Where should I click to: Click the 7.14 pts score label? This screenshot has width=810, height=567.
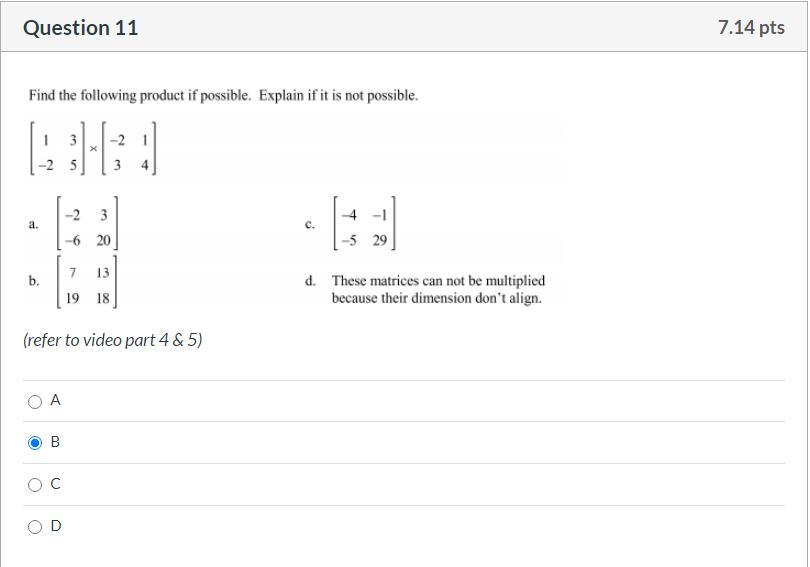[x=751, y=28]
